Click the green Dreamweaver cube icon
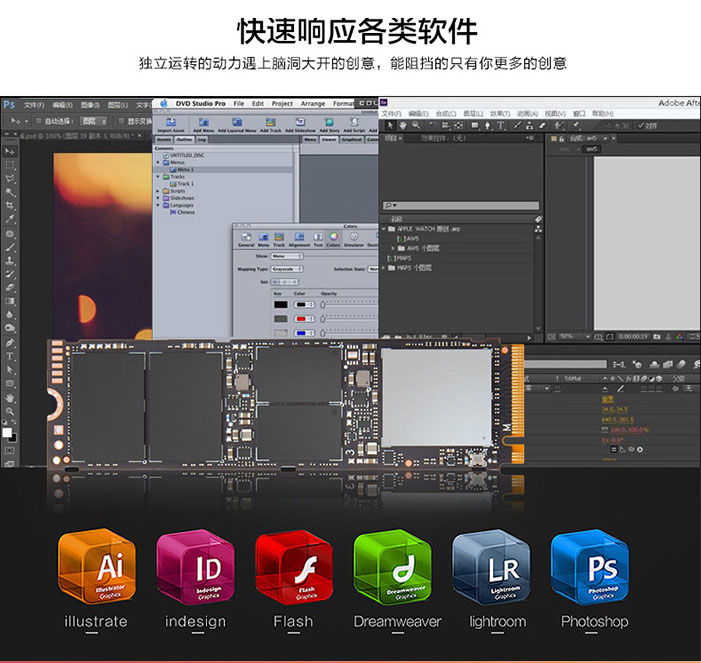The image size is (701, 663). click(x=393, y=567)
